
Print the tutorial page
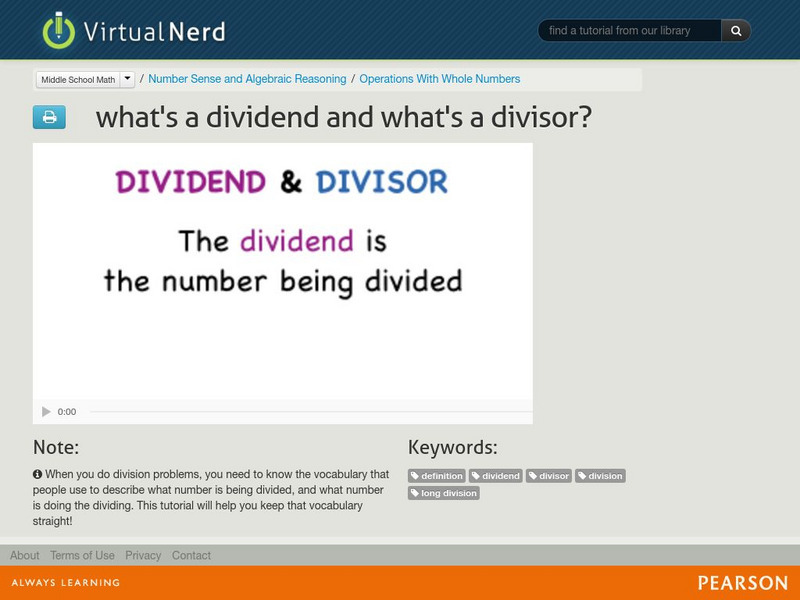click(49, 118)
